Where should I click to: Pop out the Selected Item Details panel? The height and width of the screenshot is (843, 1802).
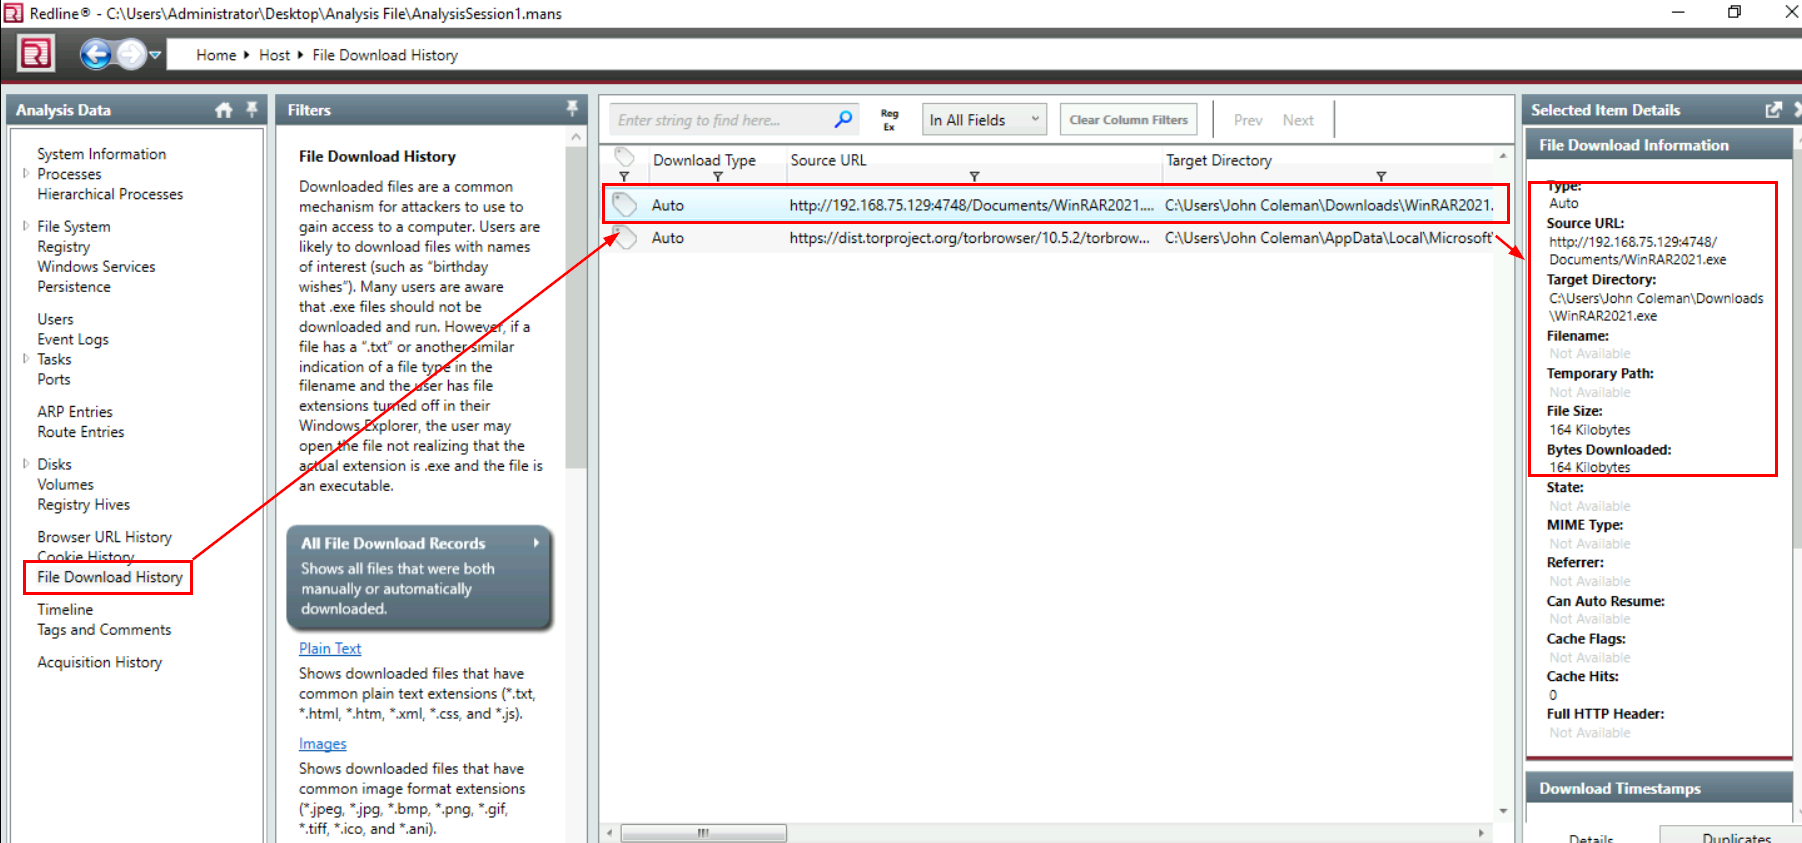click(x=1774, y=110)
